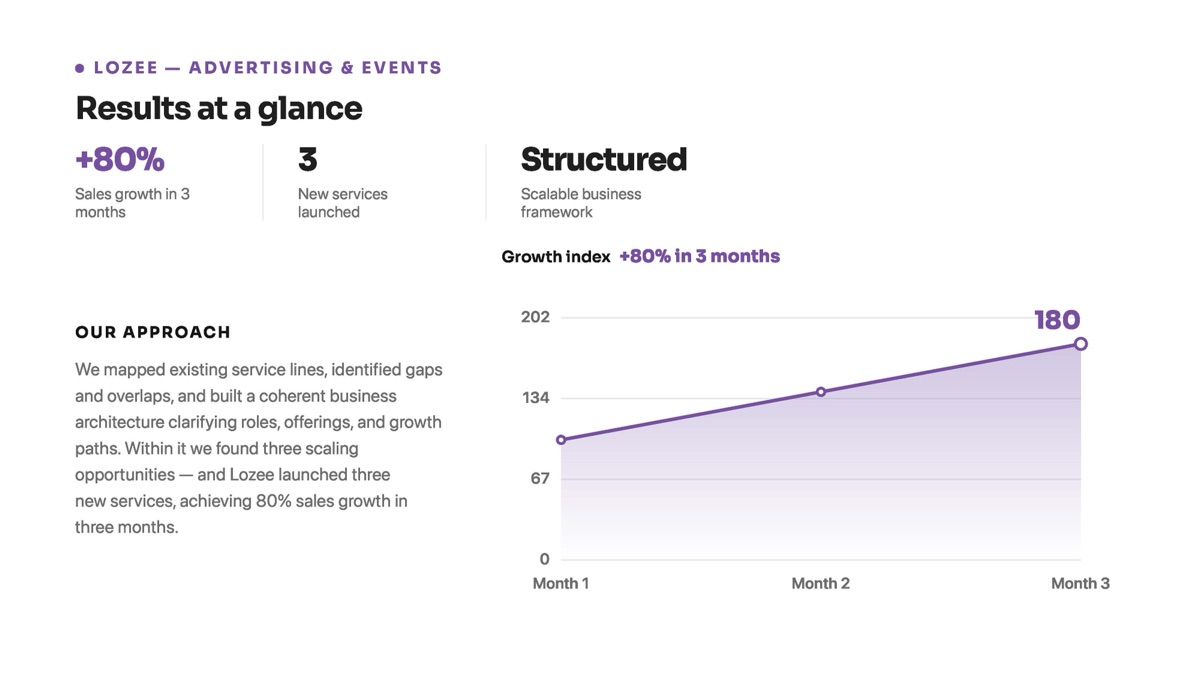Click the purple bullet before LOZEE

tap(79, 68)
